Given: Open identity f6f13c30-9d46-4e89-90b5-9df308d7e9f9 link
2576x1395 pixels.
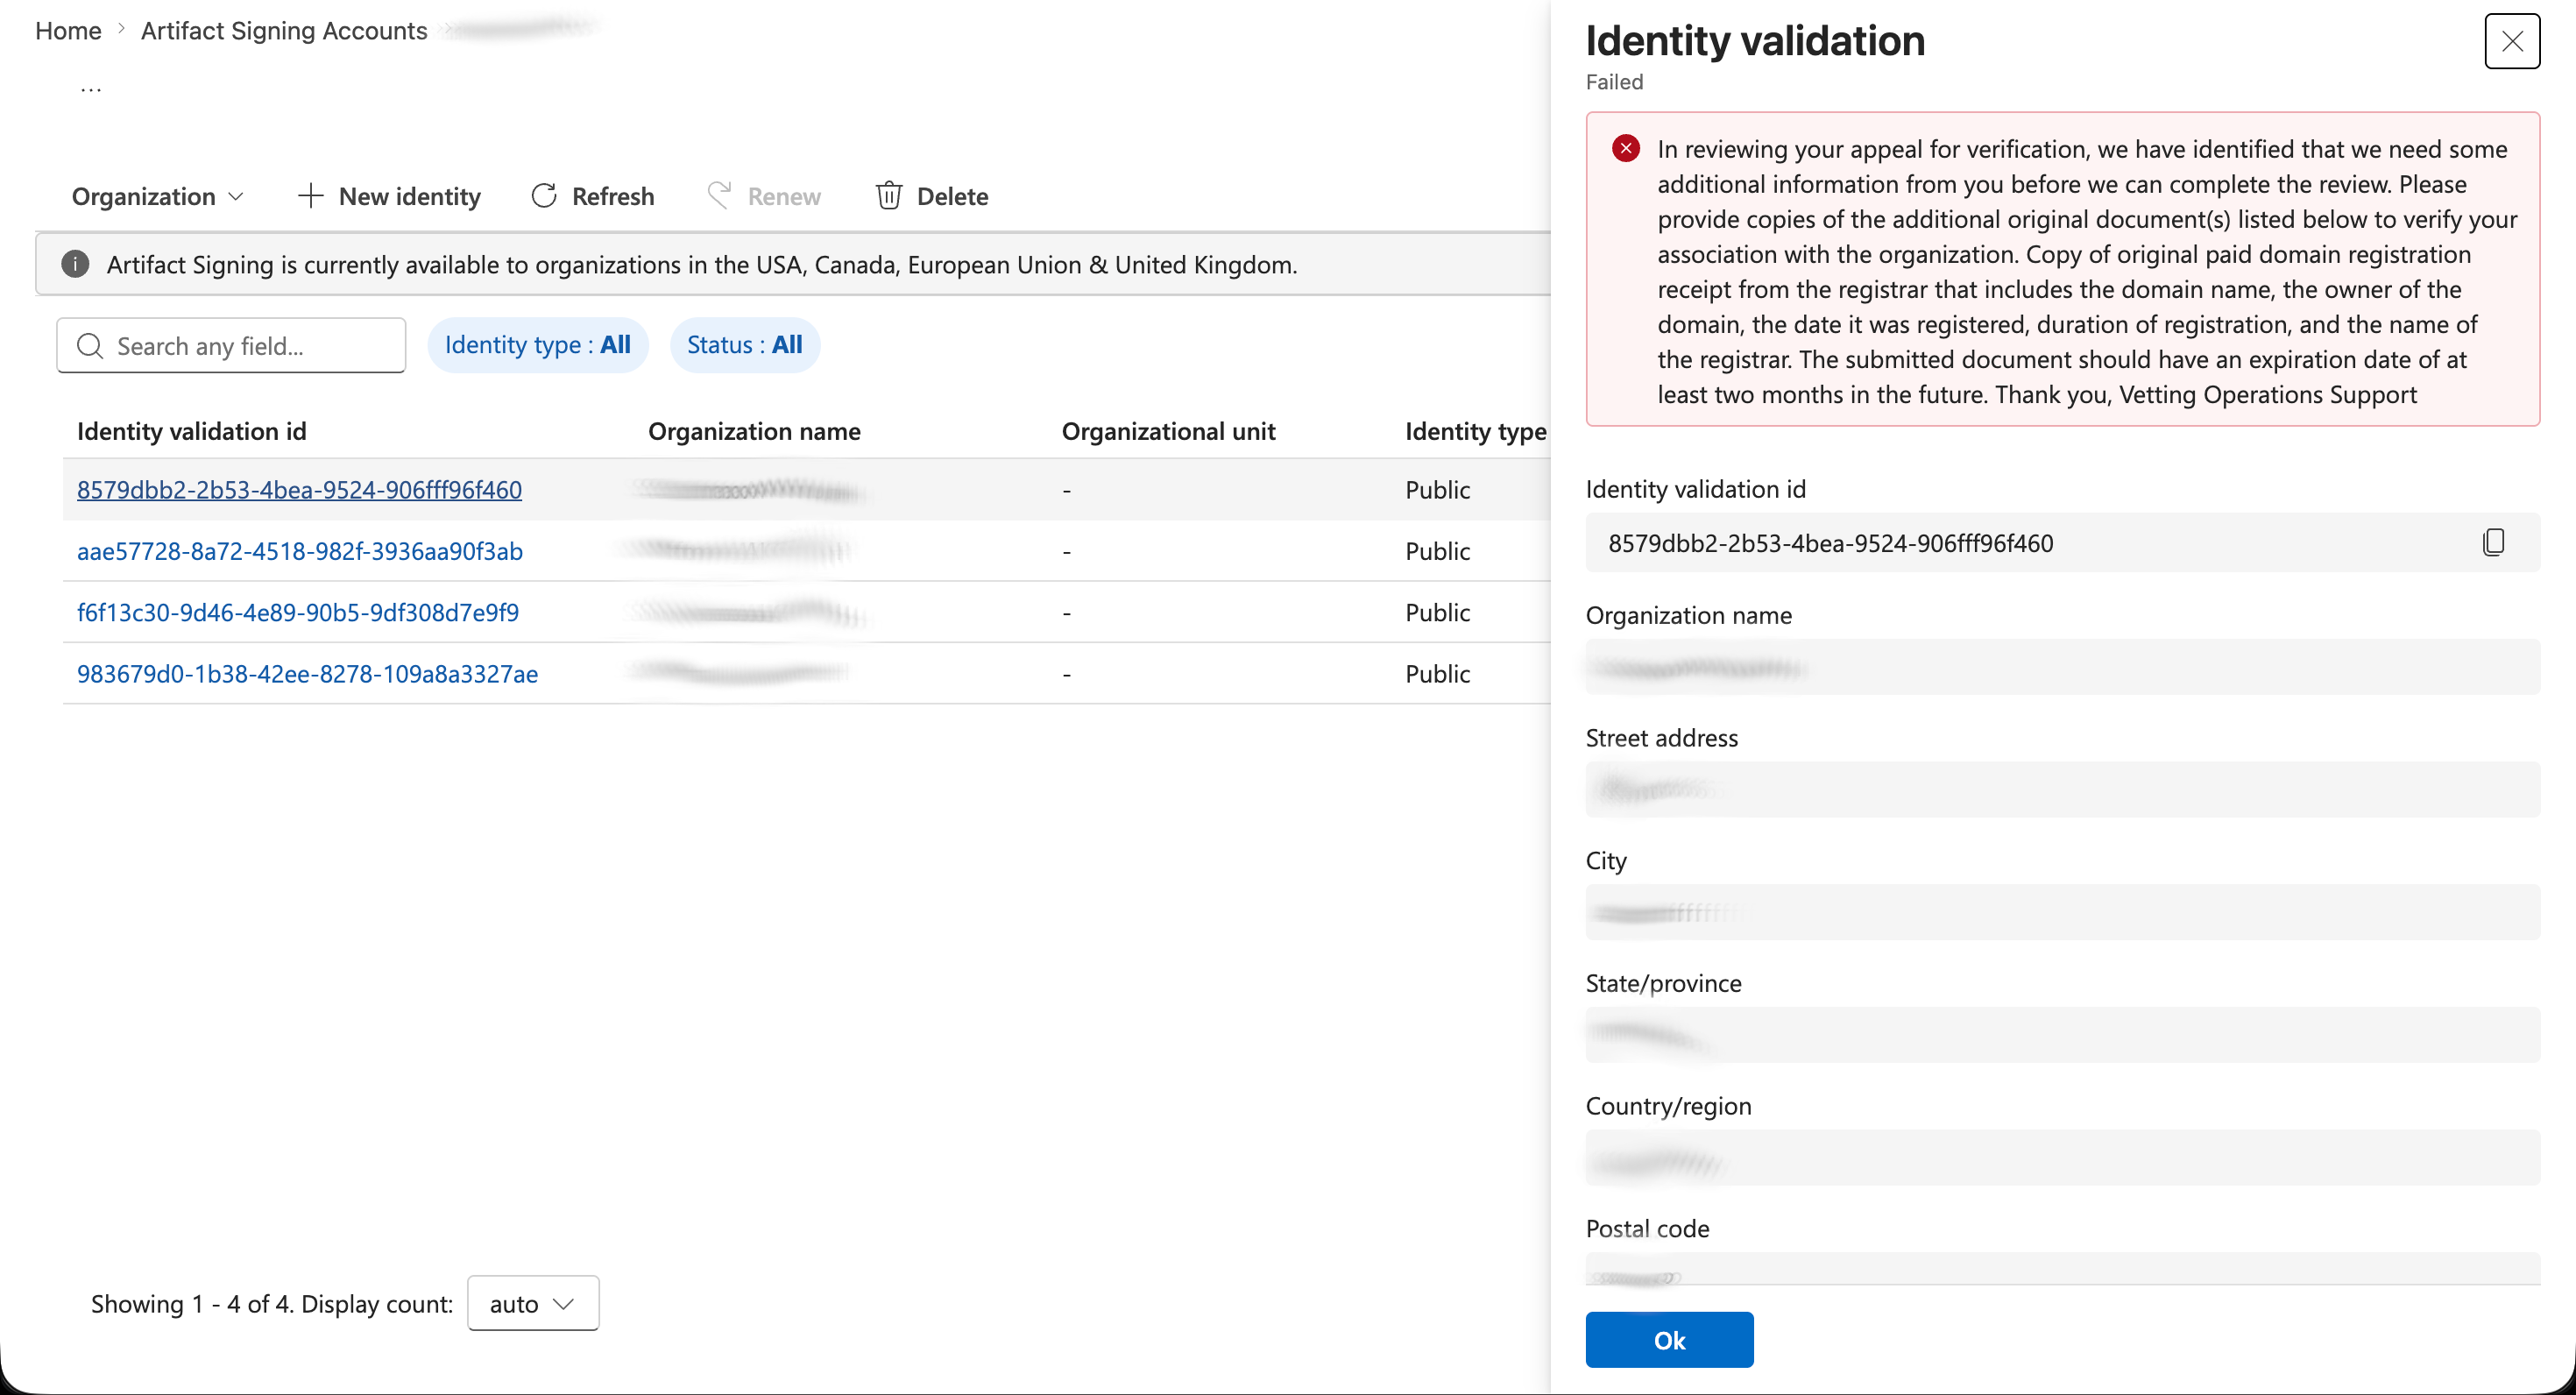Looking at the screenshot, I should (x=298, y=612).
